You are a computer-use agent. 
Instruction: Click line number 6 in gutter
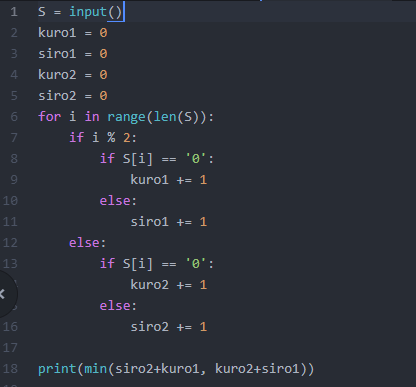click(x=14, y=117)
